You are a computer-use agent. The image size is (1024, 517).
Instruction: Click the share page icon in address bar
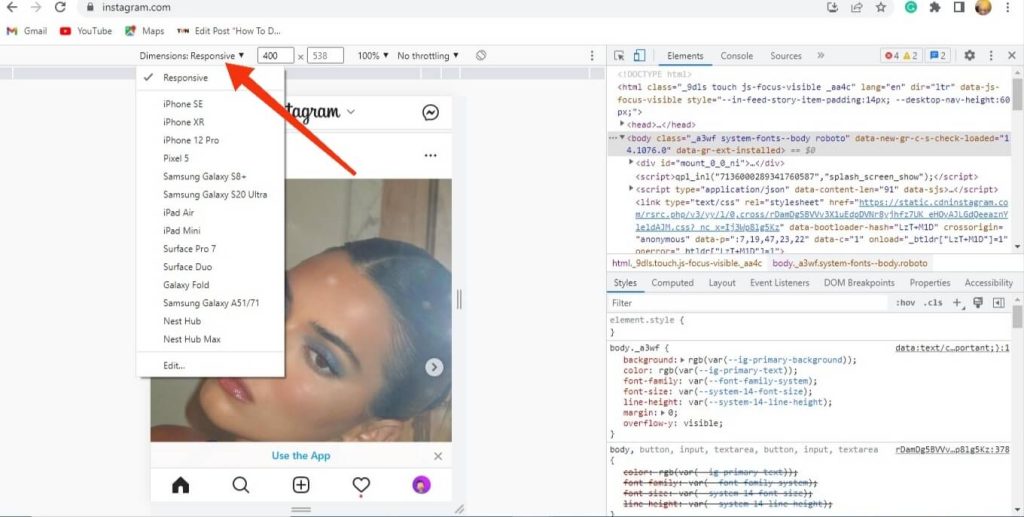pyautogui.click(x=856, y=7)
